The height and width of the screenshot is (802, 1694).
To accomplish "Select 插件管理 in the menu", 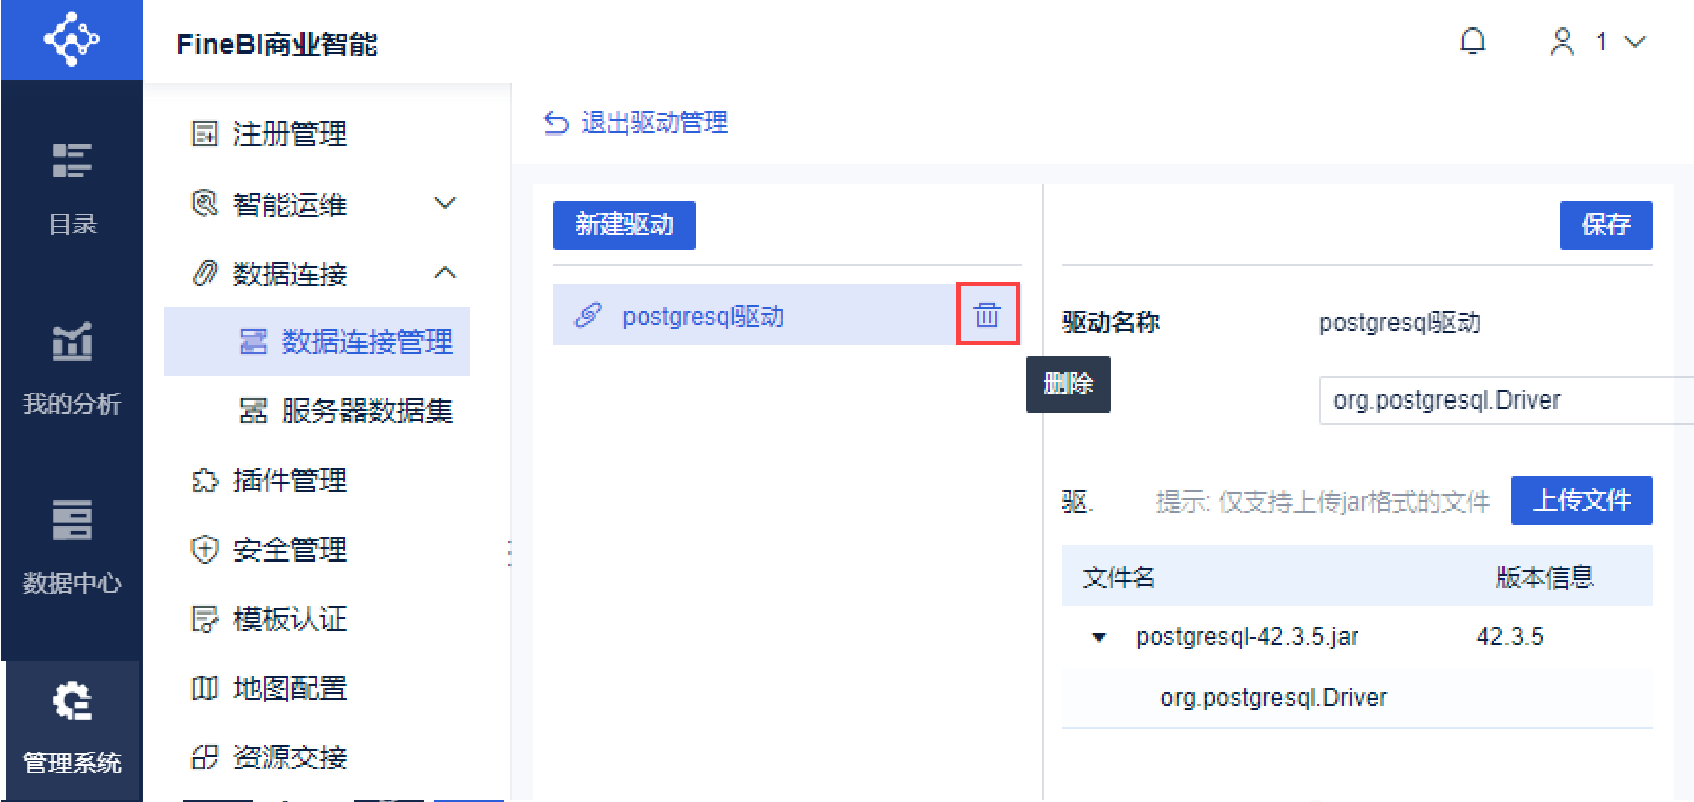I will pyautogui.click(x=269, y=480).
